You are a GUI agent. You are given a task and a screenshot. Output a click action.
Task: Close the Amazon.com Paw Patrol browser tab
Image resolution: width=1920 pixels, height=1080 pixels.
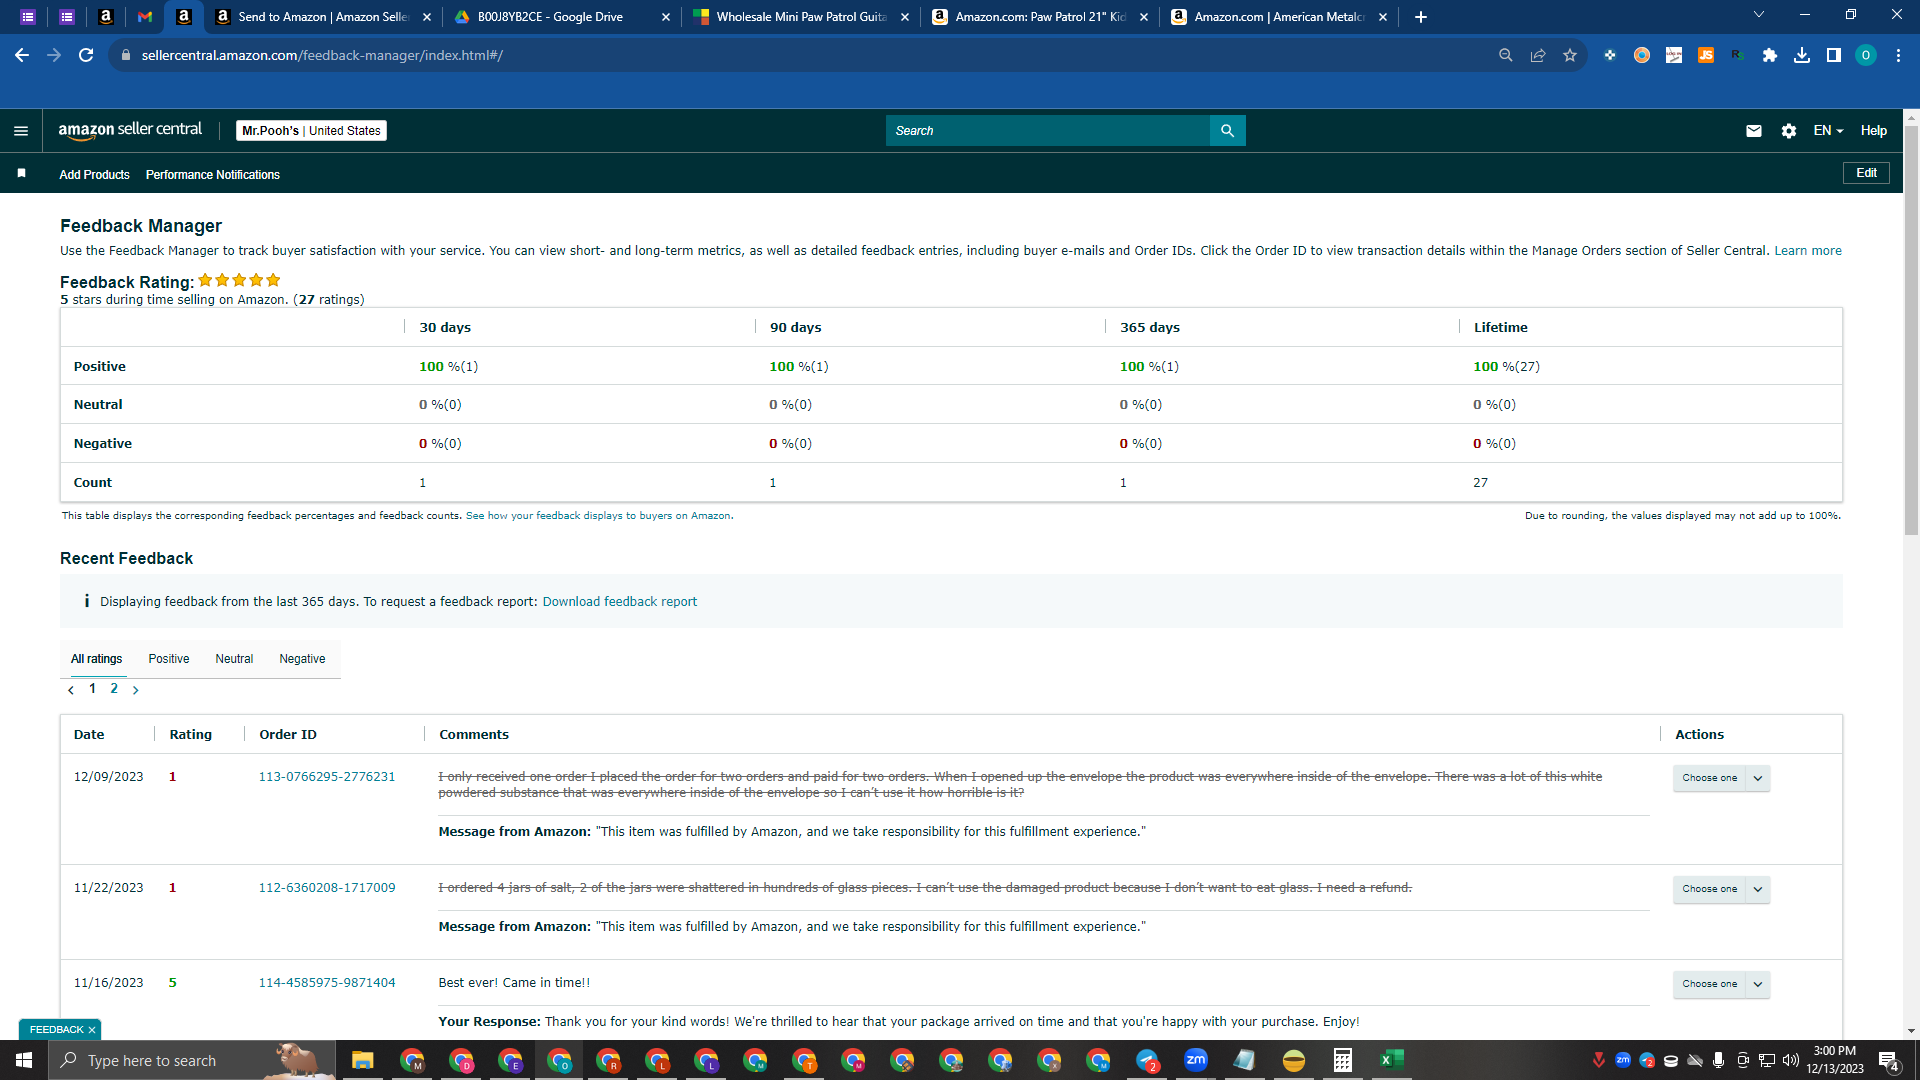1144,17
